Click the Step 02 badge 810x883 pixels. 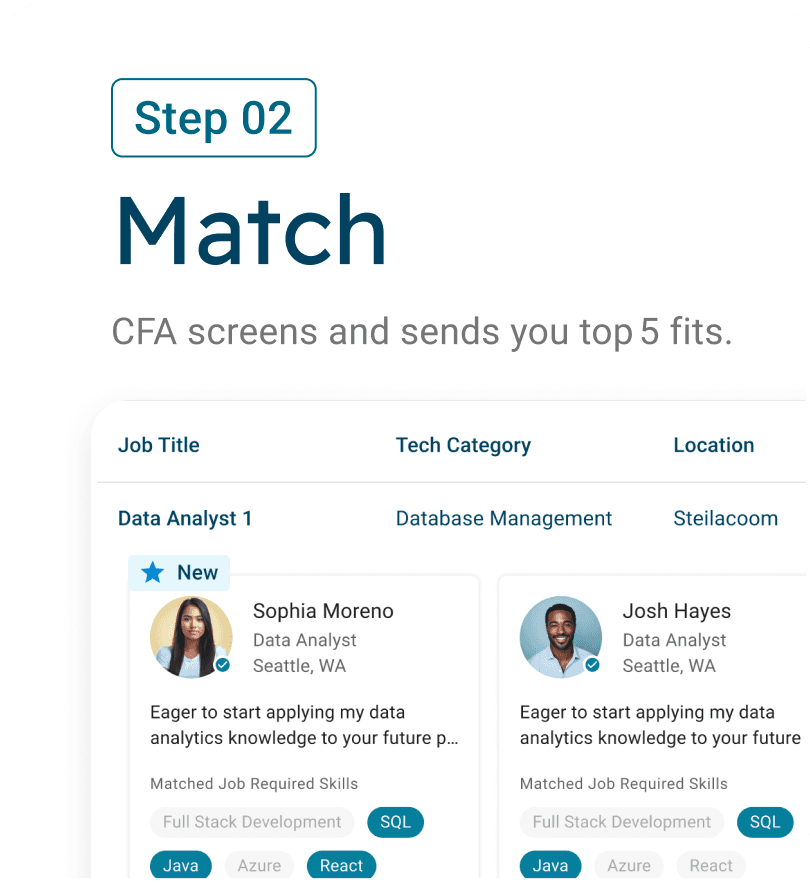(x=213, y=118)
